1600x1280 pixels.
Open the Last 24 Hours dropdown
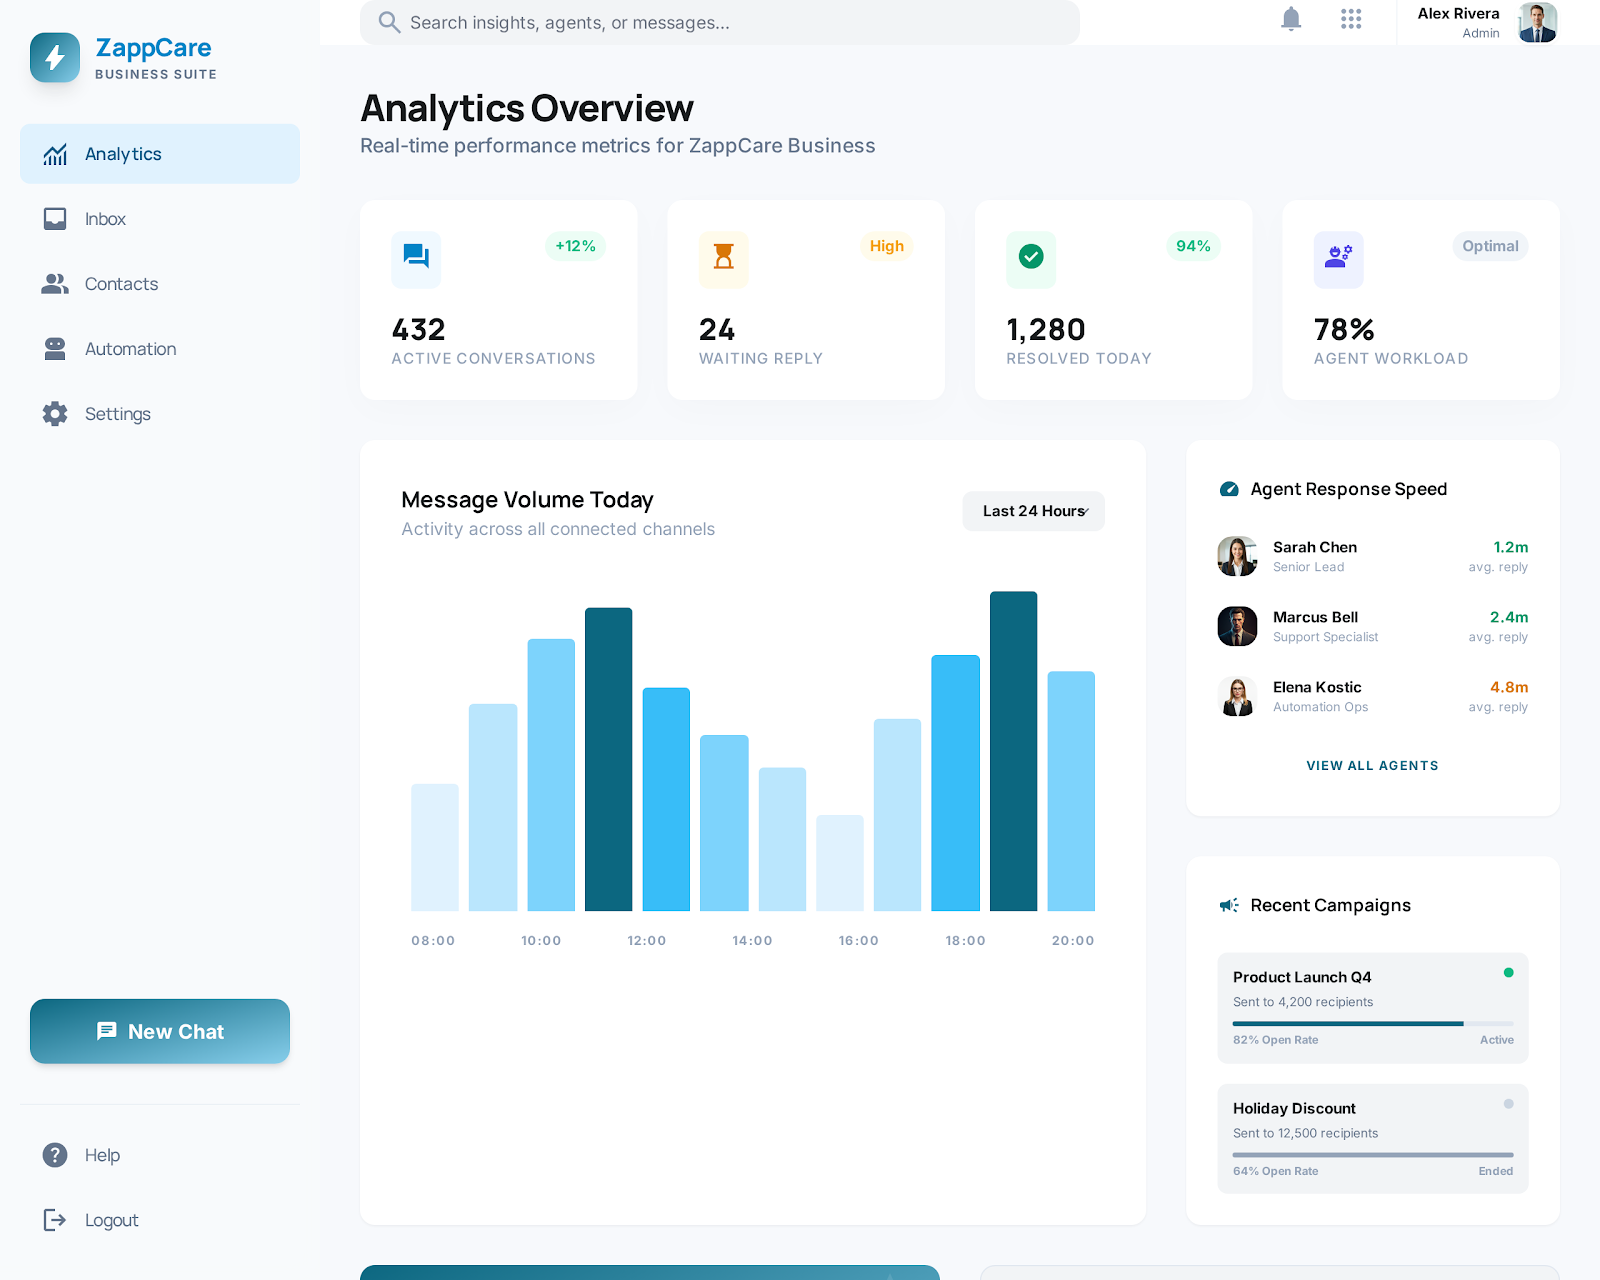[1033, 511]
